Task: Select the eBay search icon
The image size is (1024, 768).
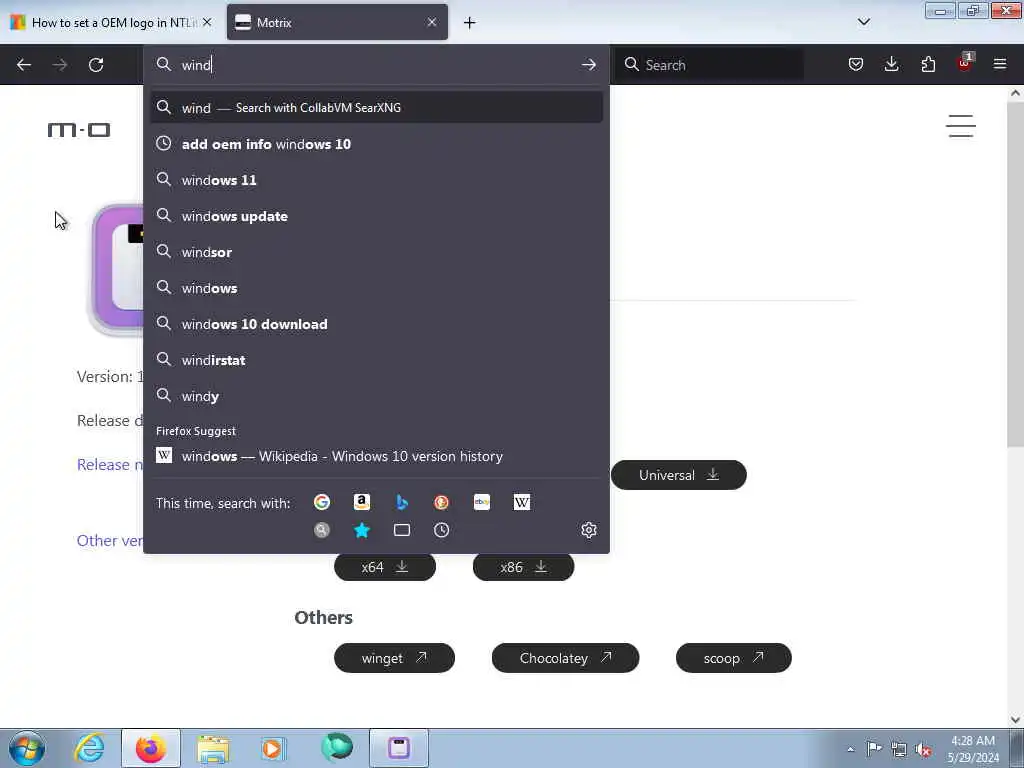Action: 481,502
